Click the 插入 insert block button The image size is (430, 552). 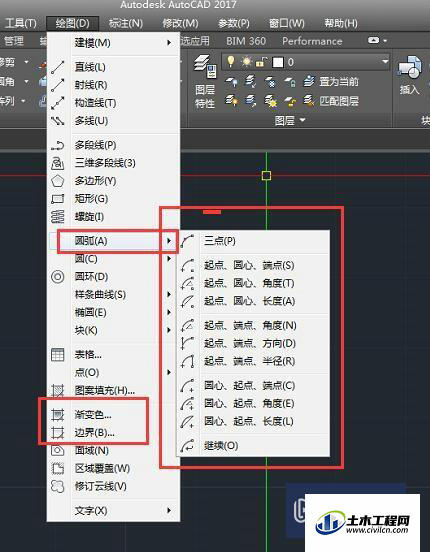point(409,75)
